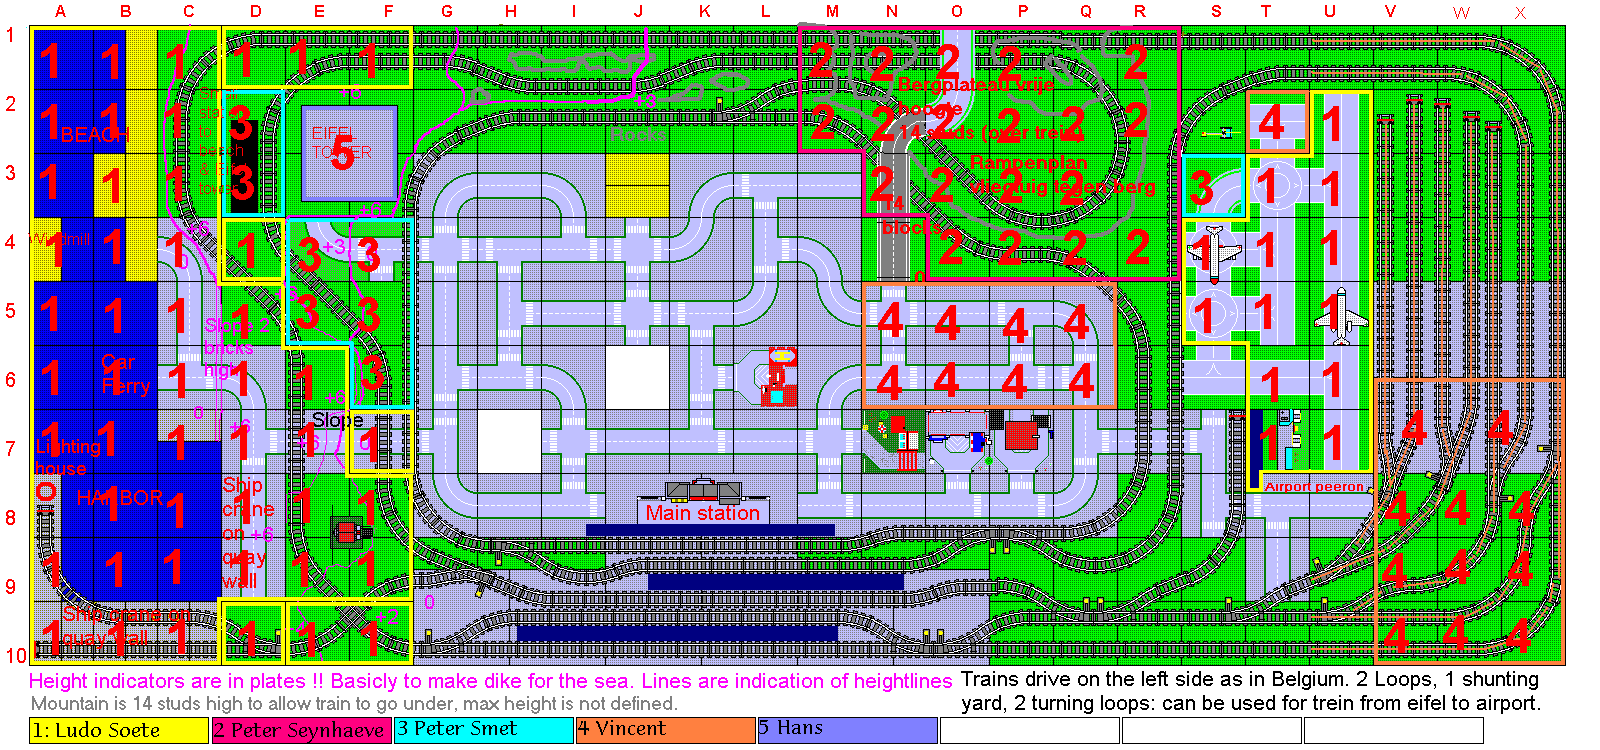The height and width of the screenshot is (750, 1600).
Task: Click the pink '2 Peter Seynhaeve' legend swatch
Action: [301, 730]
